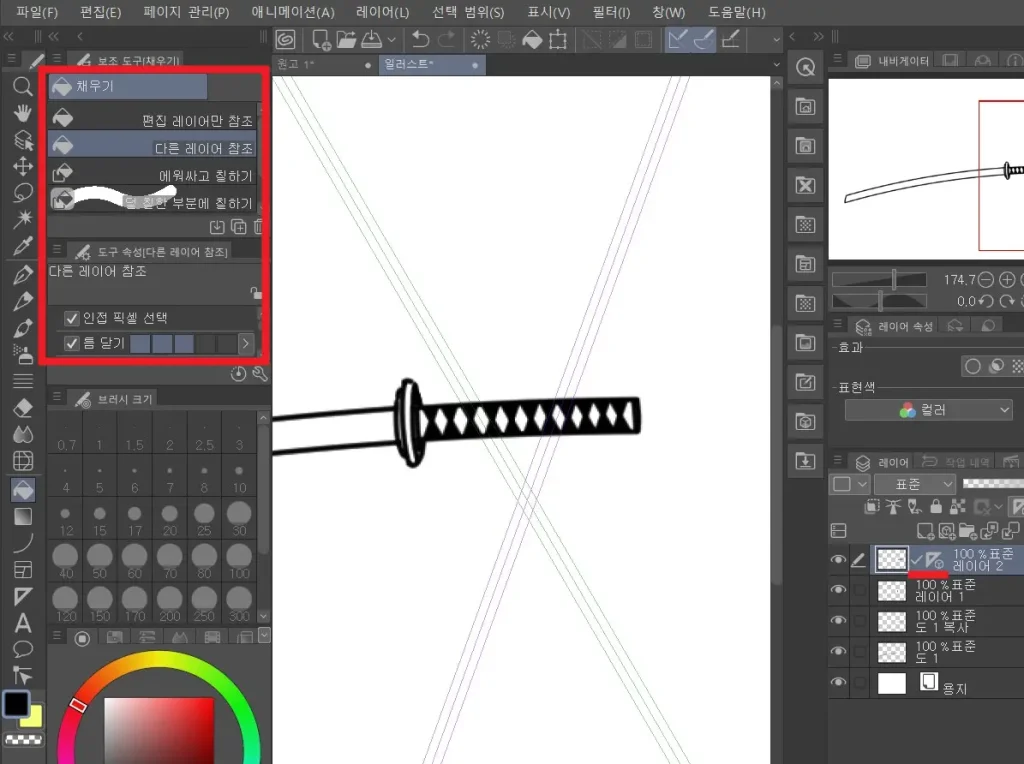1024x764 pixels.
Task: Hide 레이어 1 with eye icon
Action: pyautogui.click(x=838, y=591)
